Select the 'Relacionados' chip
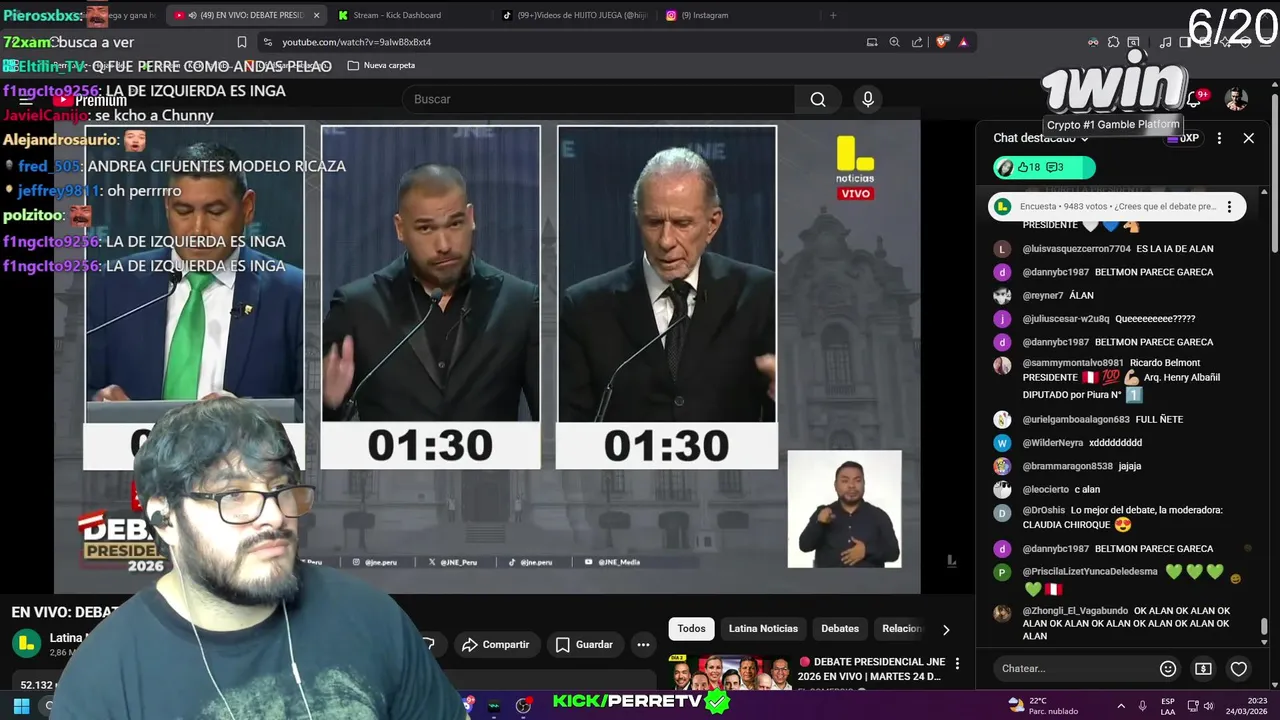 tap(901, 629)
